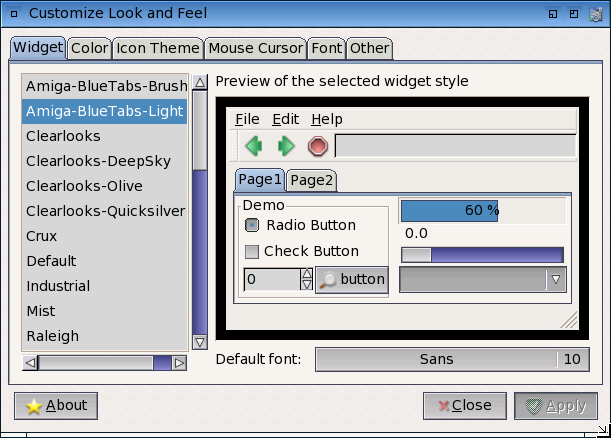Open the Edit menu in preview
This screenshot has height=438, width=611.
(x=286, y=119)
